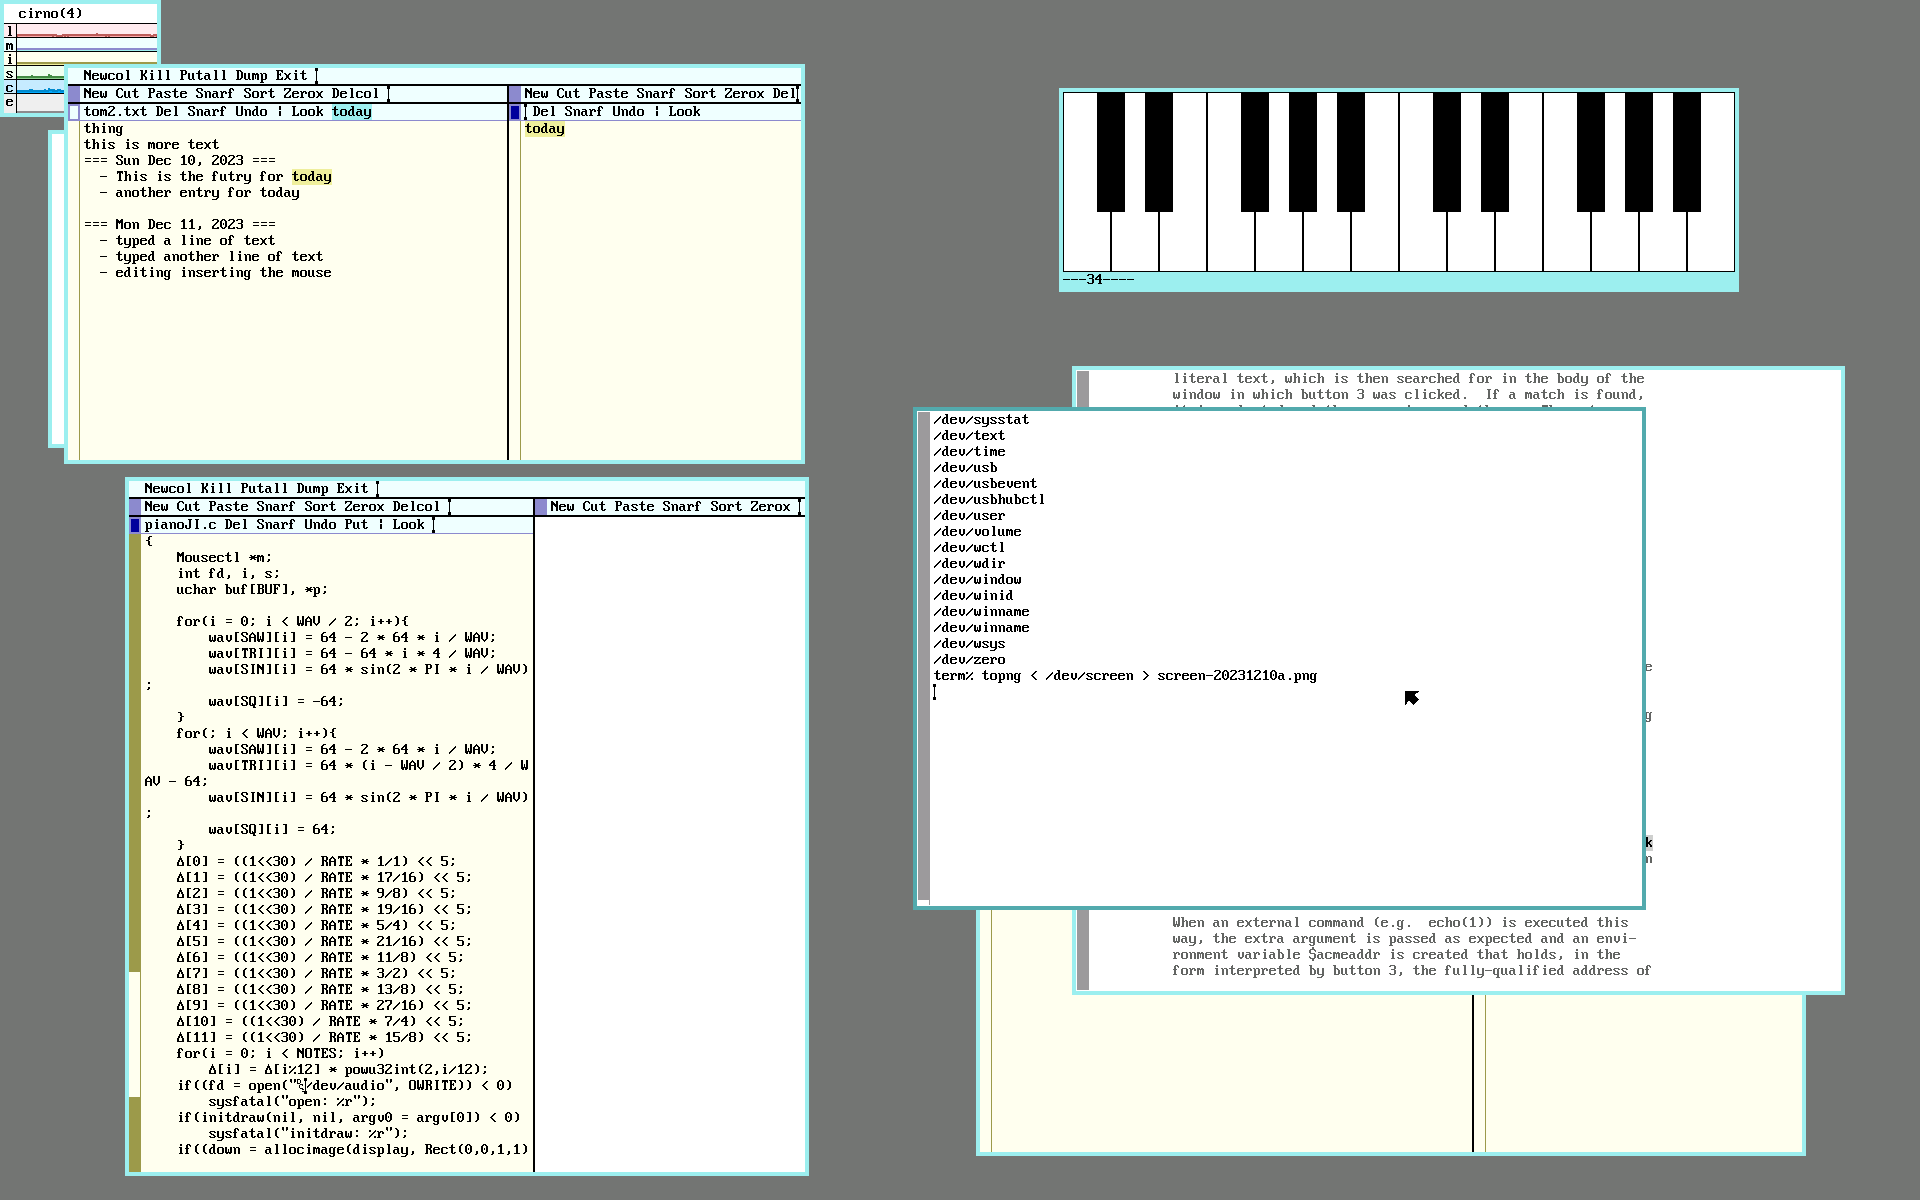Click the cirno(4) stats load graph

(87, 33)
